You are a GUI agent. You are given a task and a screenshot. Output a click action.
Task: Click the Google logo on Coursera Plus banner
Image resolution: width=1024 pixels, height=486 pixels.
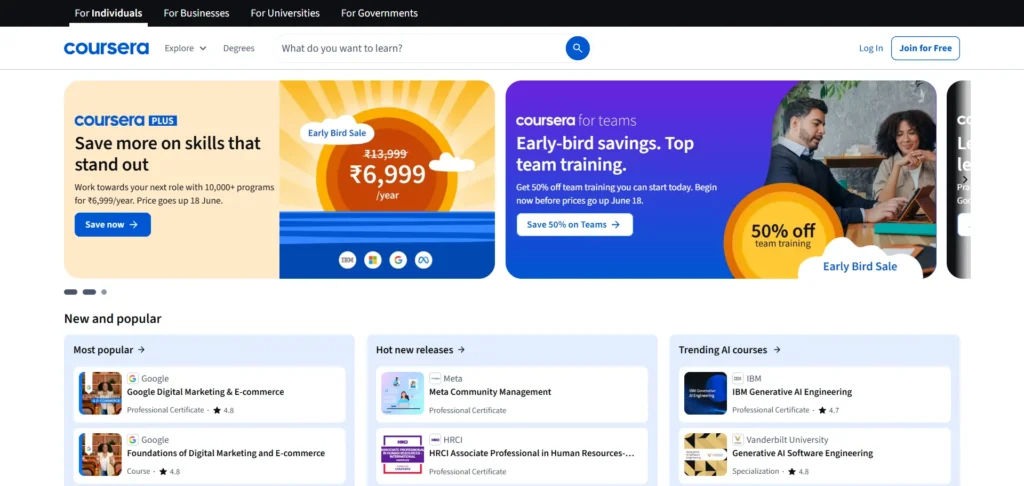click(x=398, y=260)
